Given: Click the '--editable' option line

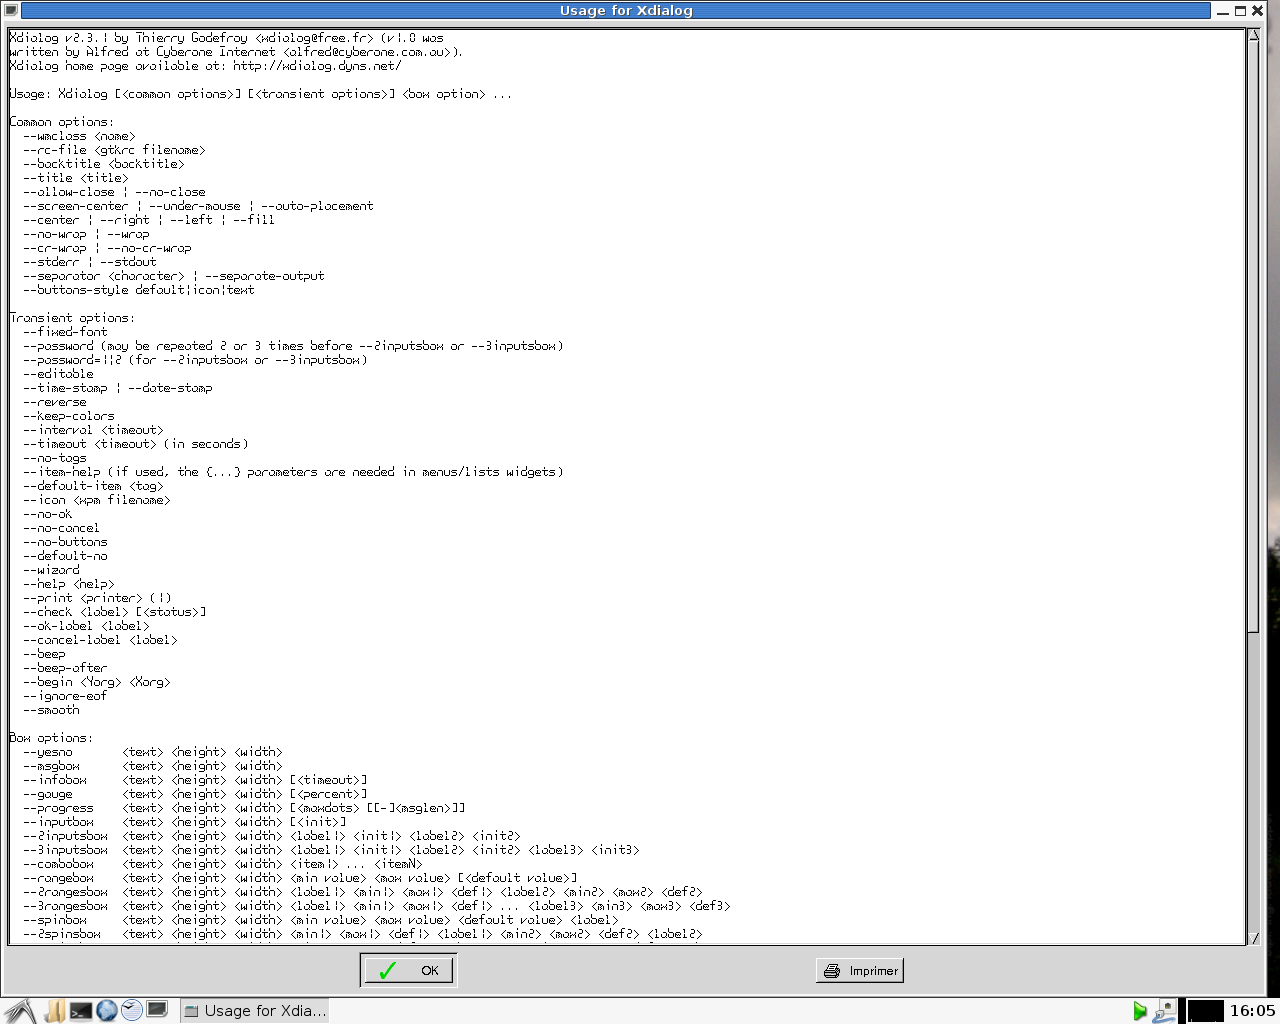Looking at the screenshot, I should (x=58, y=374).
